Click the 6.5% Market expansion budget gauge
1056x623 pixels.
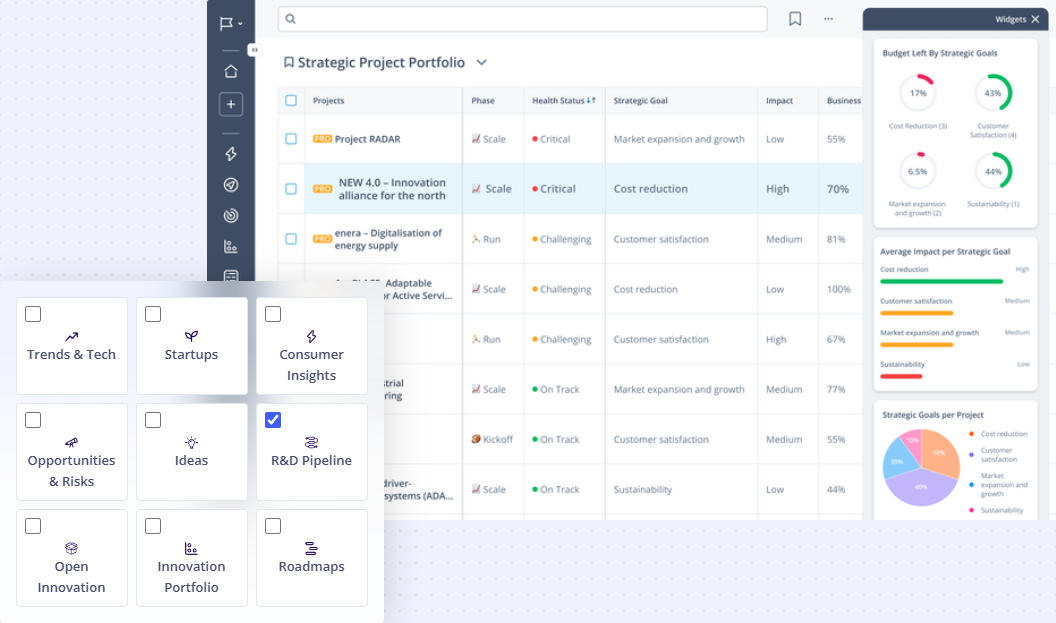pyautogui.click(x=918, y=171)
